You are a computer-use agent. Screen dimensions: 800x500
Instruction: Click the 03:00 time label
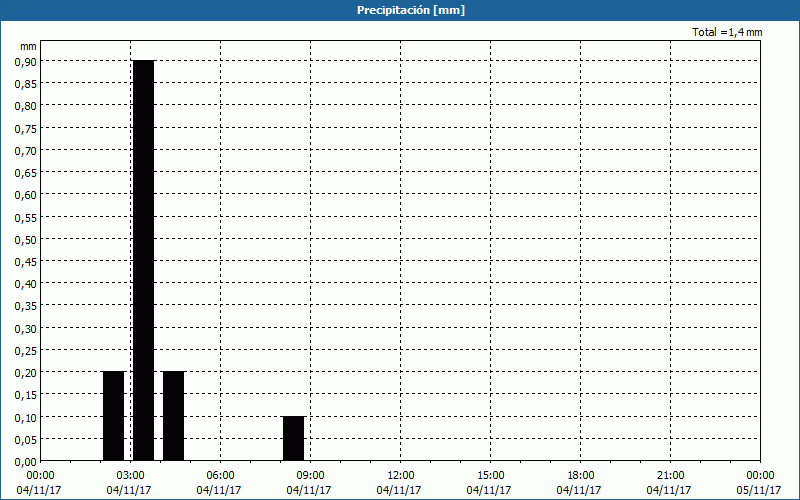tap(130, 476)
